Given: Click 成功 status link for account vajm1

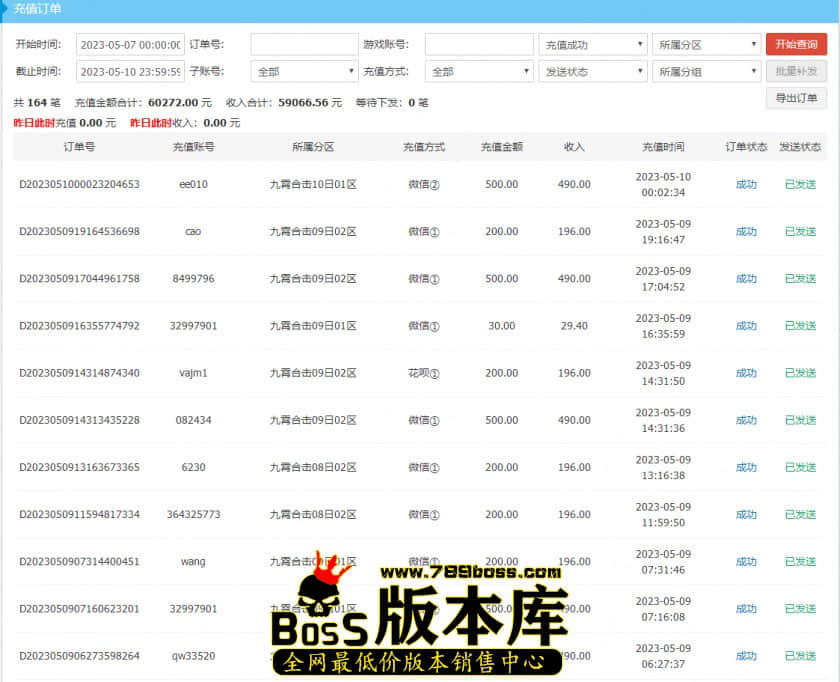Looking at the screenshot, I should pyautogui.click(x=746, y=373).
